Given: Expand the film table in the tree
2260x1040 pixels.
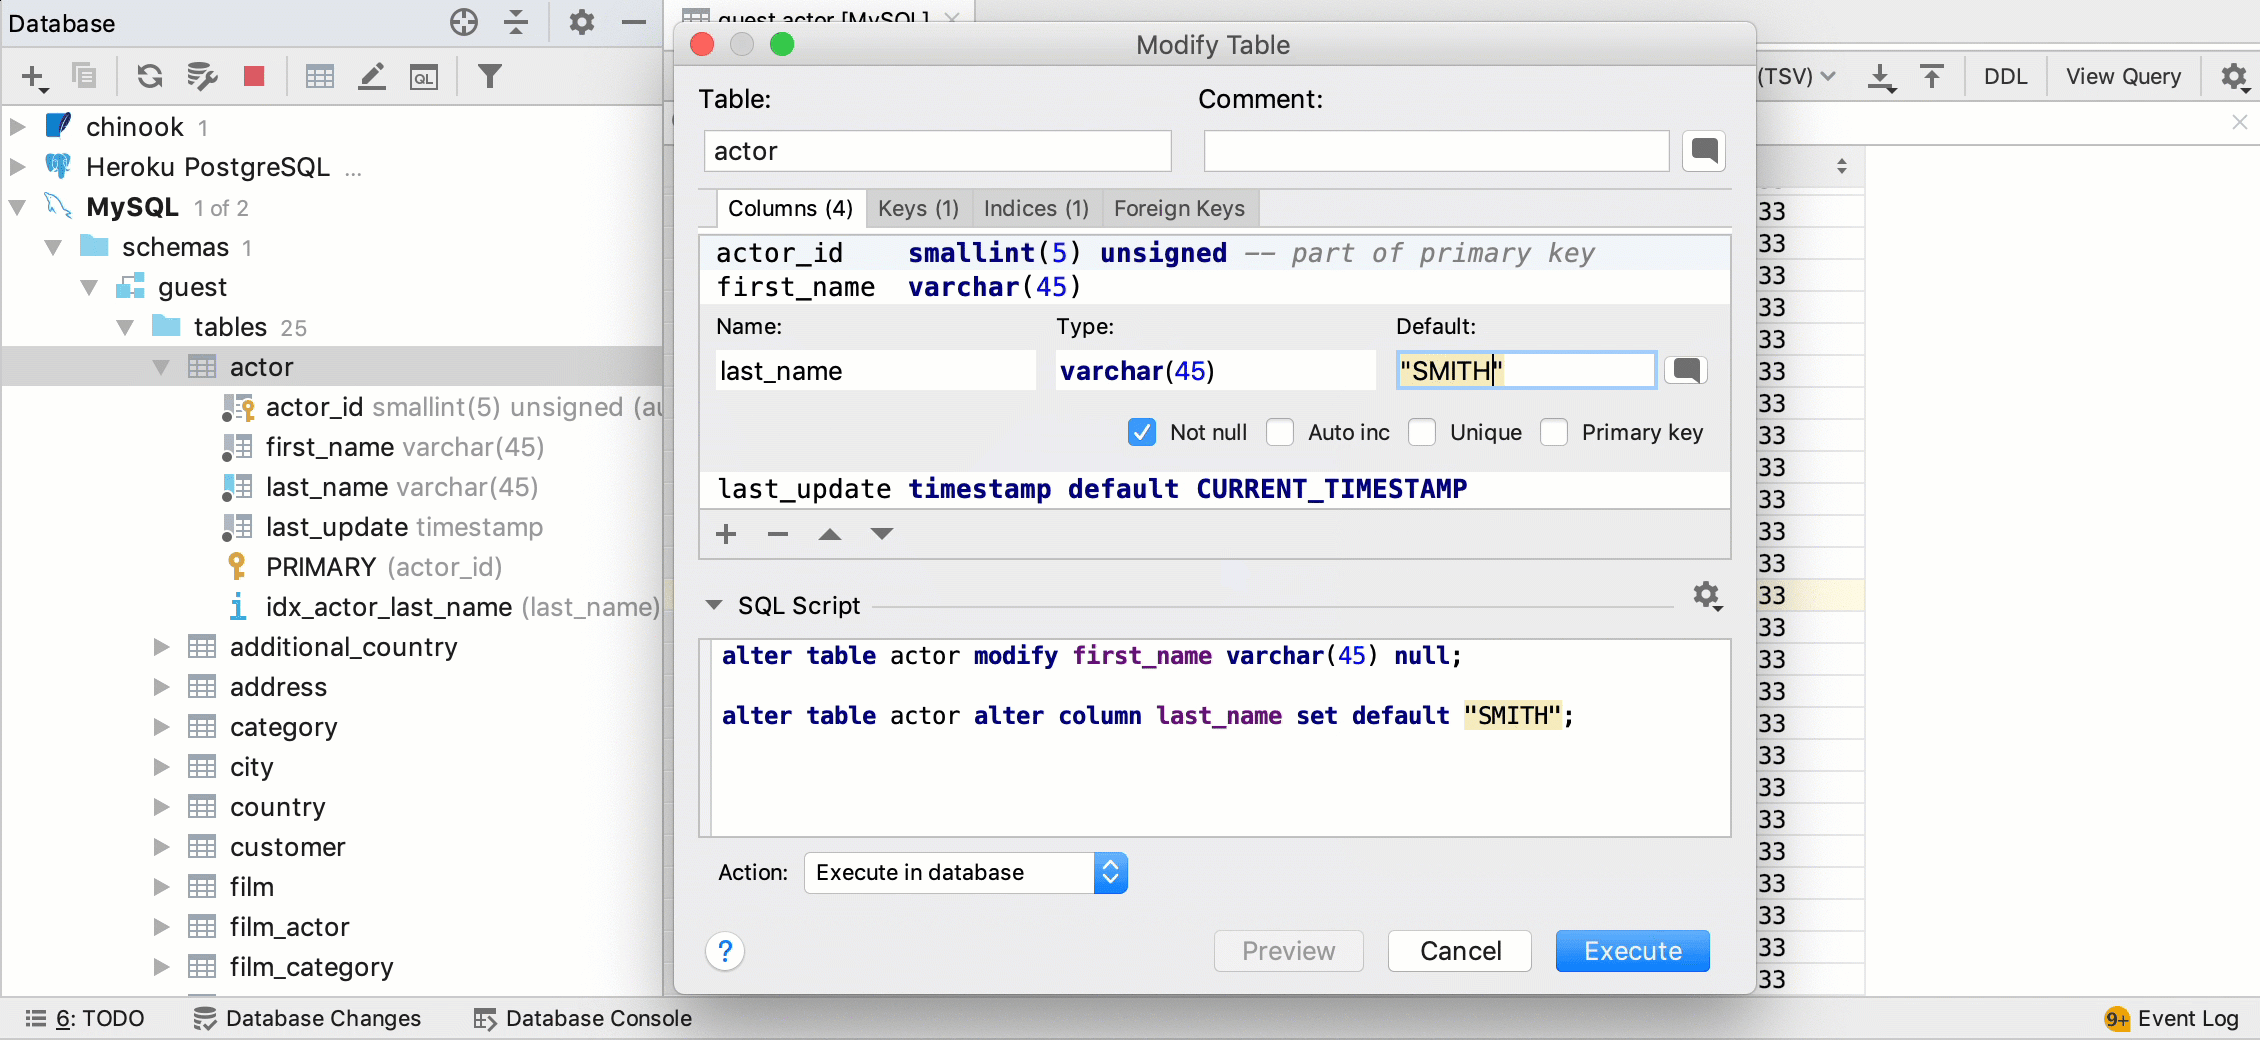Looking at the screenshot, I should point(161,886).
